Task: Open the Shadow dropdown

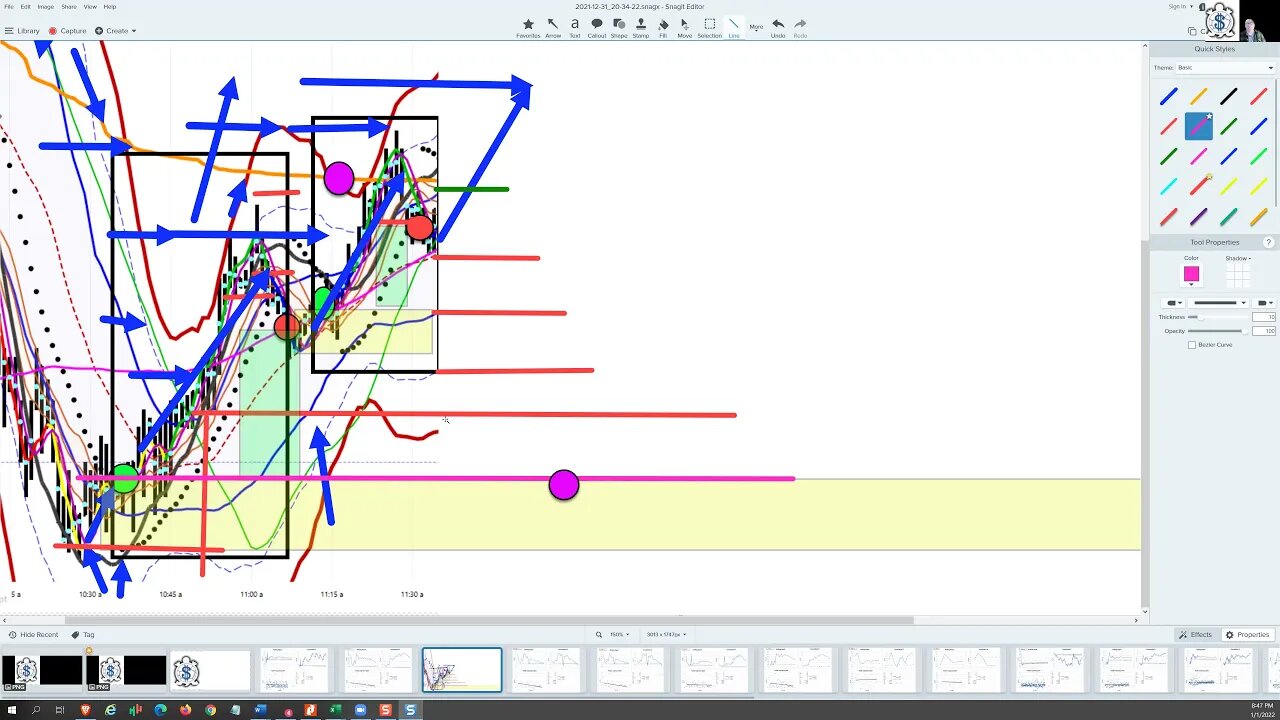Action: [1238, 258]
